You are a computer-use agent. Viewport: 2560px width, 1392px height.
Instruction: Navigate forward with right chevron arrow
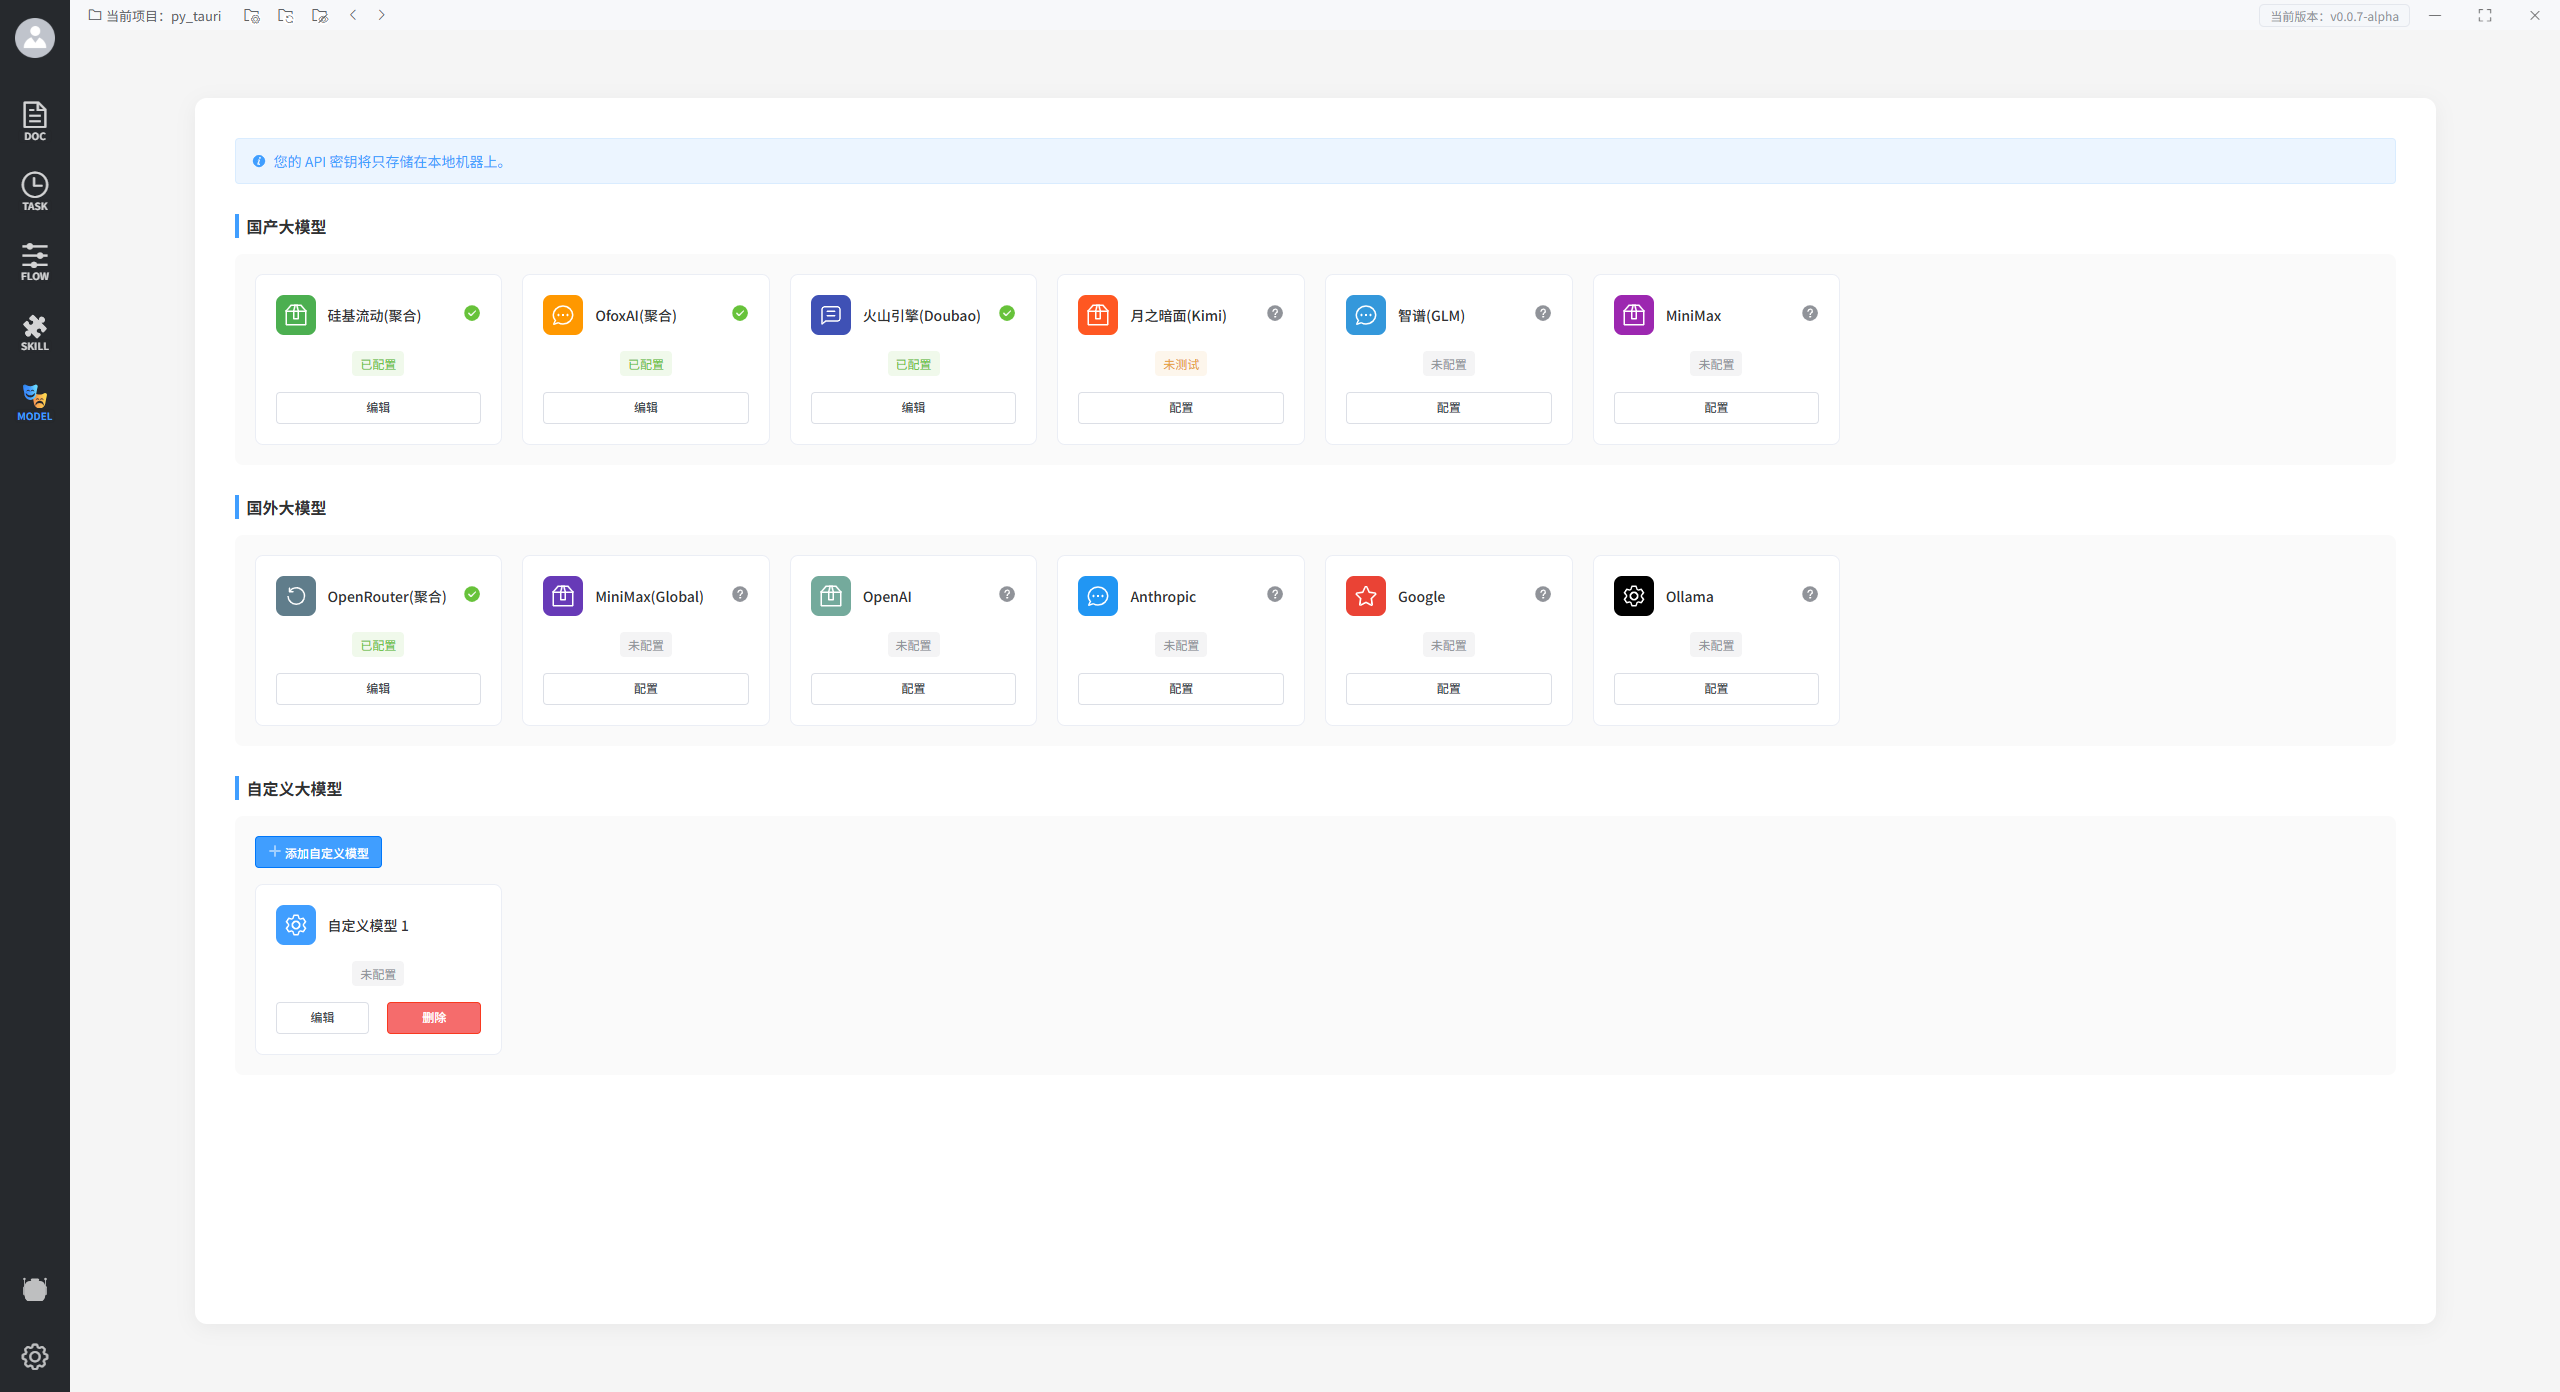pos(381,15)
